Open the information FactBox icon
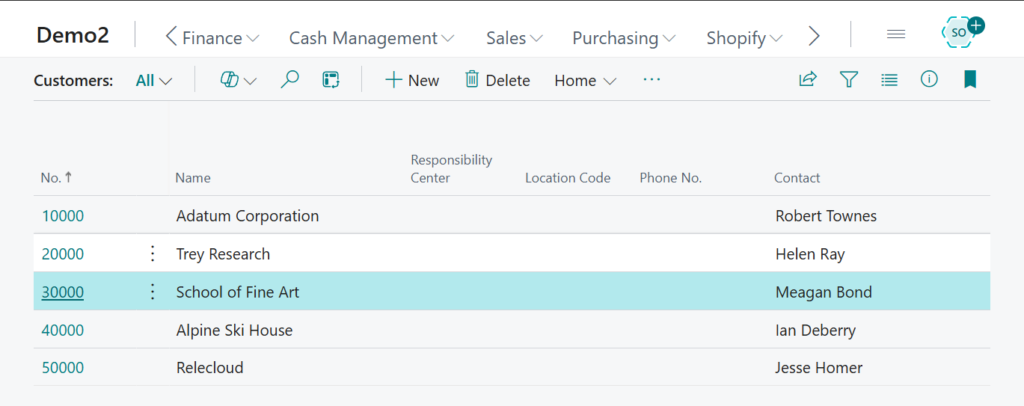This screenshot has width=1024, height=406. click(x=929, y=80)
